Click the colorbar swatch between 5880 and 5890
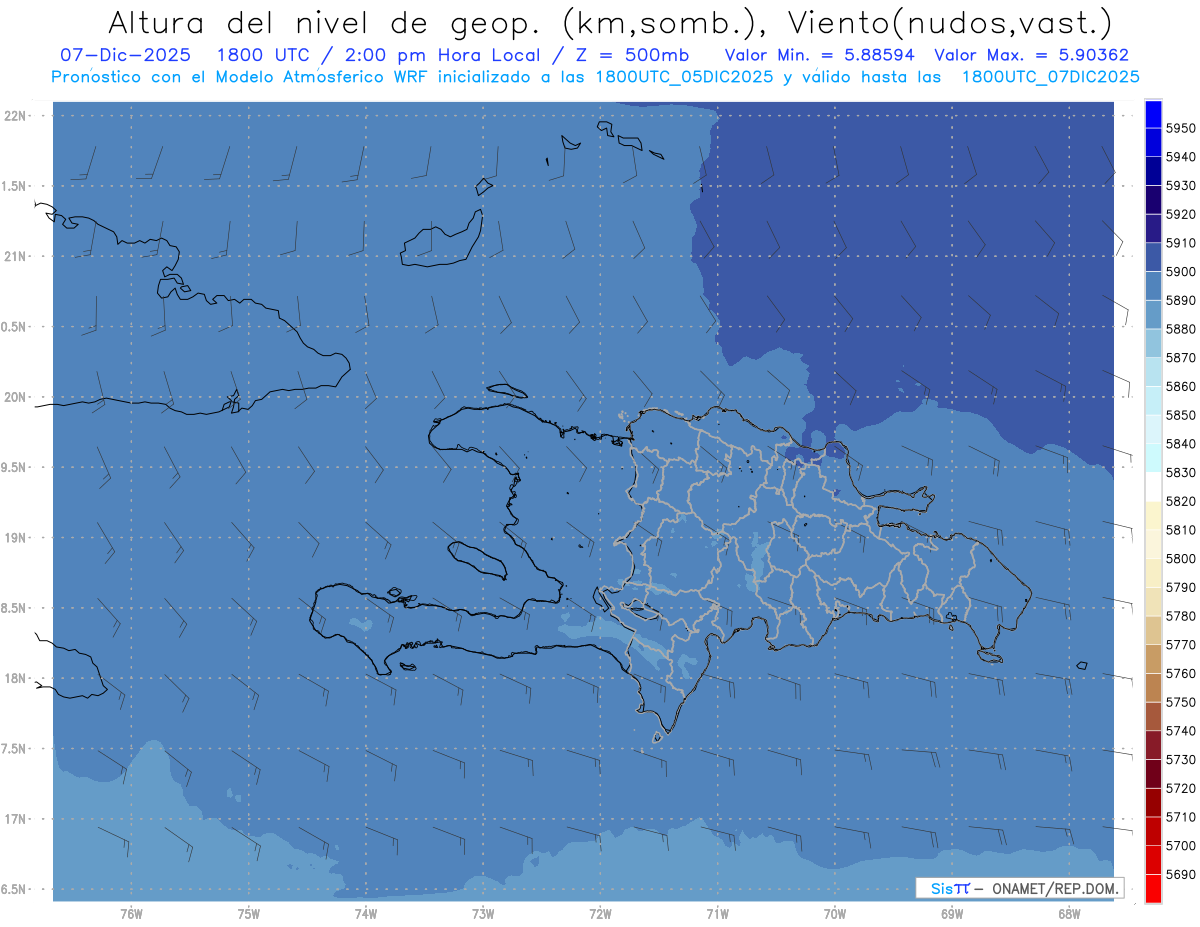 [x=1153, y=315]
